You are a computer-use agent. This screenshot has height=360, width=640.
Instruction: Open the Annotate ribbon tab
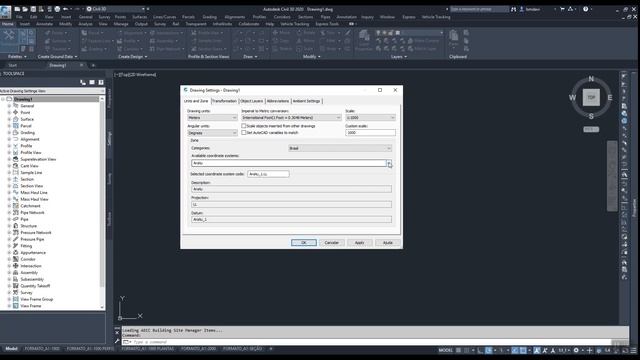coord(44,24)
